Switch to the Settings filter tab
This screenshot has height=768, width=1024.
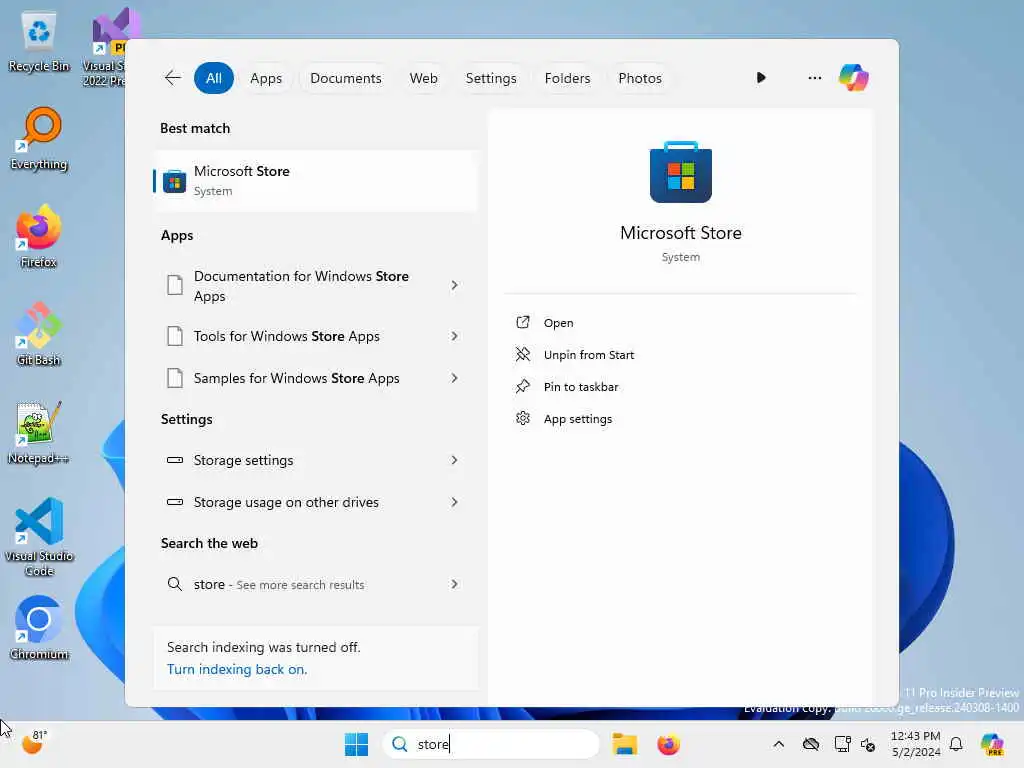(x=490, y=78)
